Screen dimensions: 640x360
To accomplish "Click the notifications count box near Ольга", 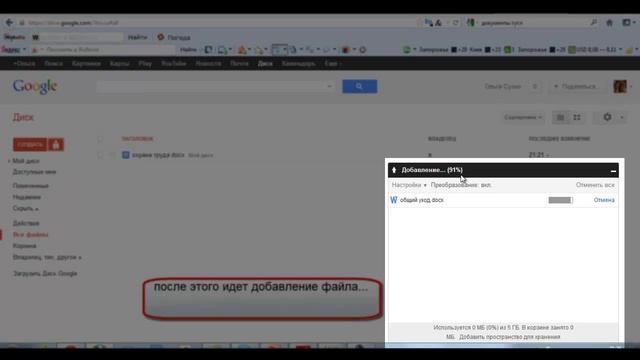I will [x=535, y=87].
